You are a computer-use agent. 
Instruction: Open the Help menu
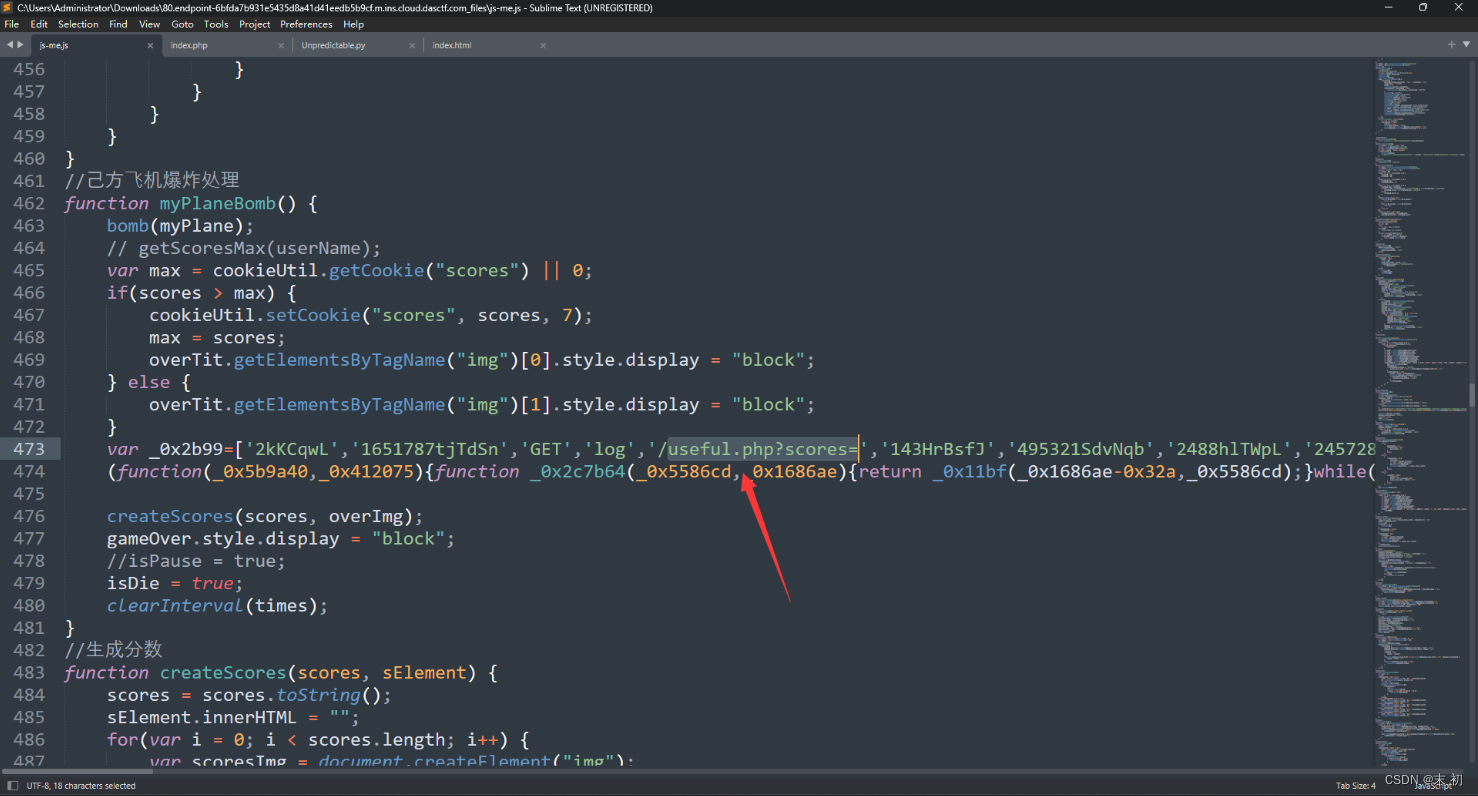click(x=353, y=24)
